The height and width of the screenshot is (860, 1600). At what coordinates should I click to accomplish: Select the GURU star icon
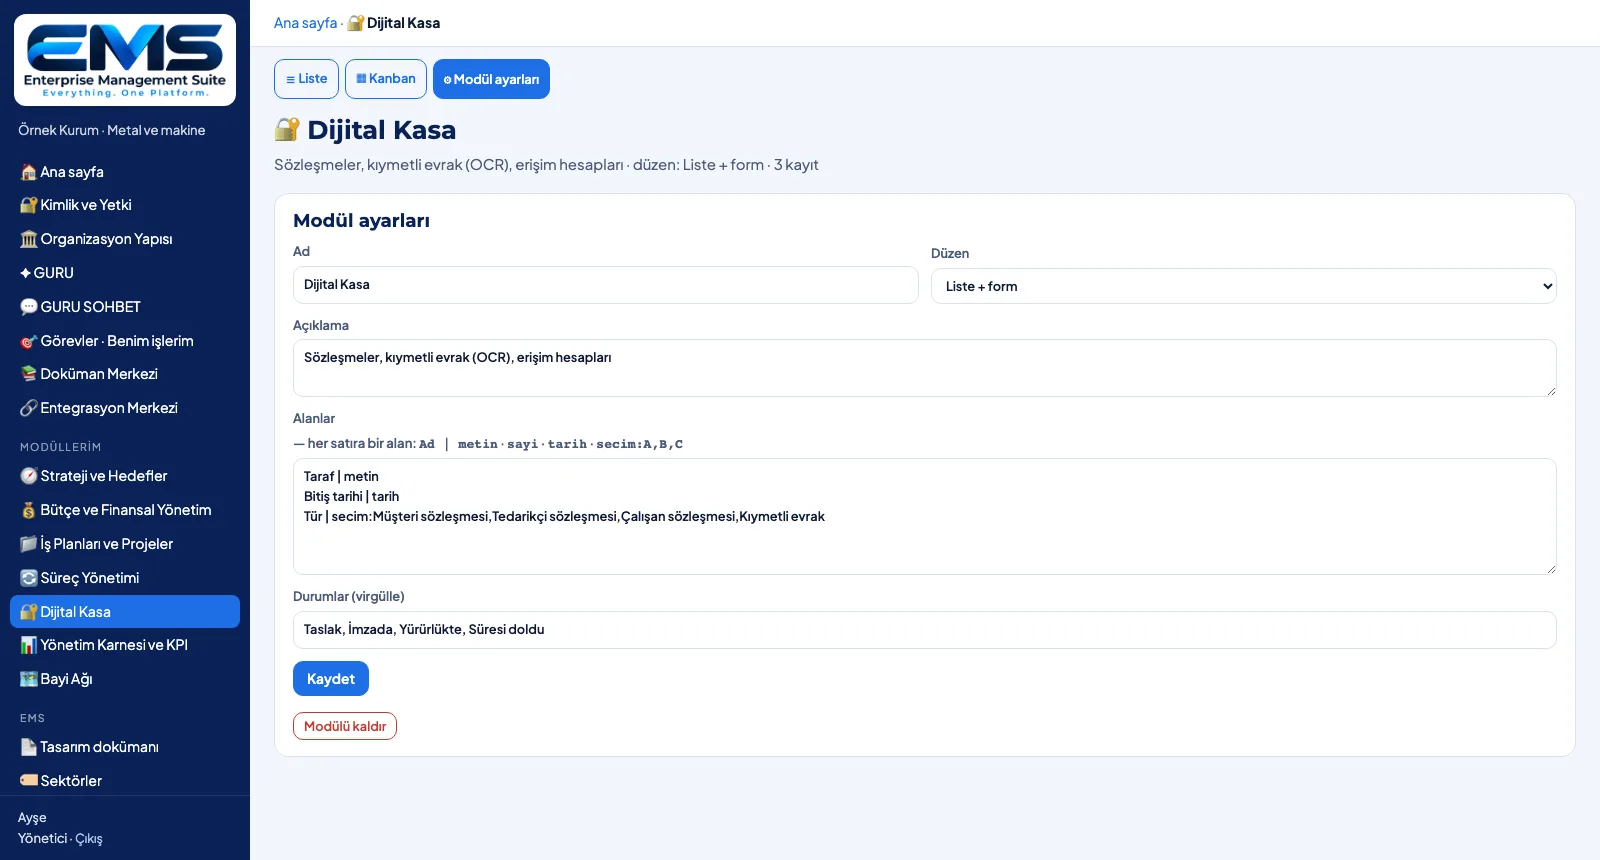pyautogui.click(x=26, y=273)
